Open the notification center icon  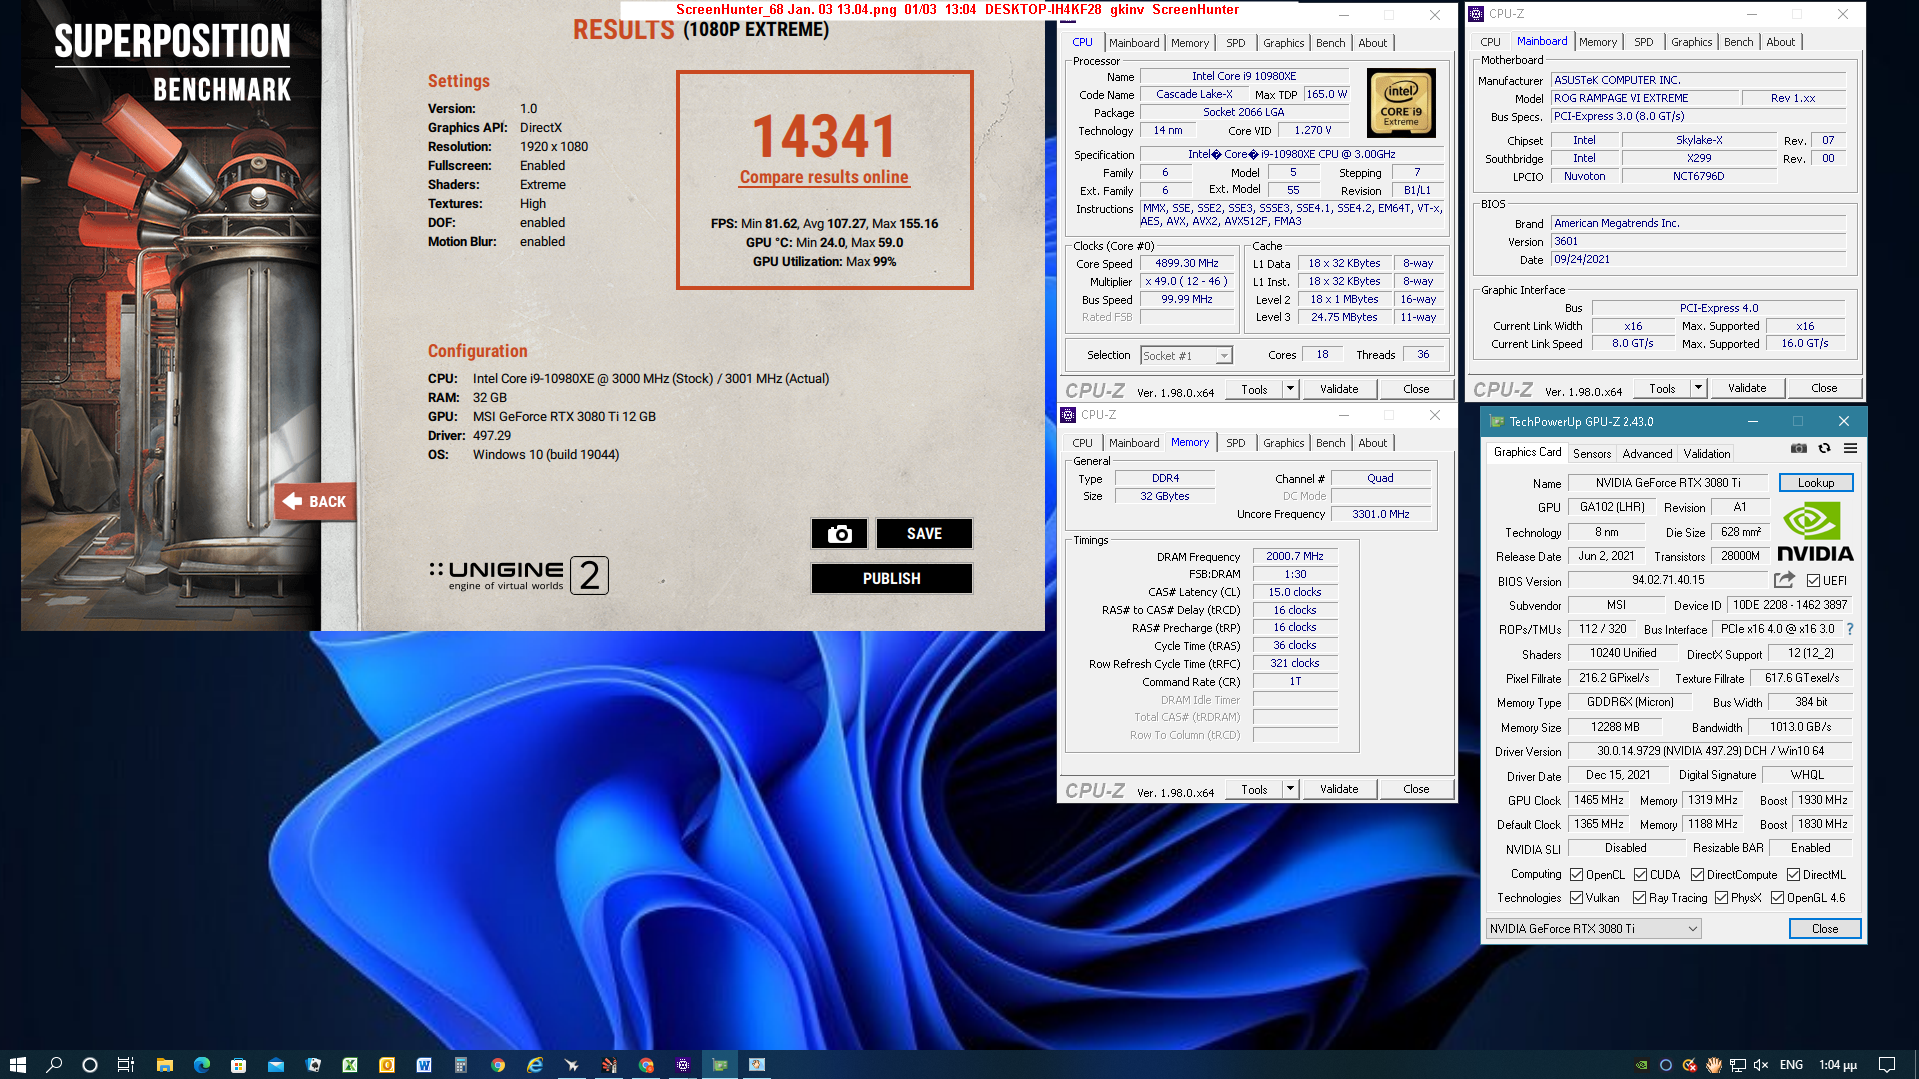click(x=1886, y=1065)
